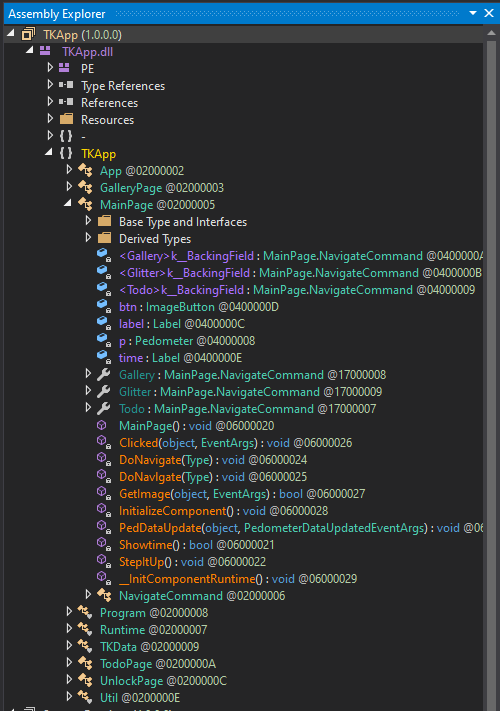500x711 pixels.
Task: Click the TKApp.dll module icon
Action: (x=45, y=51)
